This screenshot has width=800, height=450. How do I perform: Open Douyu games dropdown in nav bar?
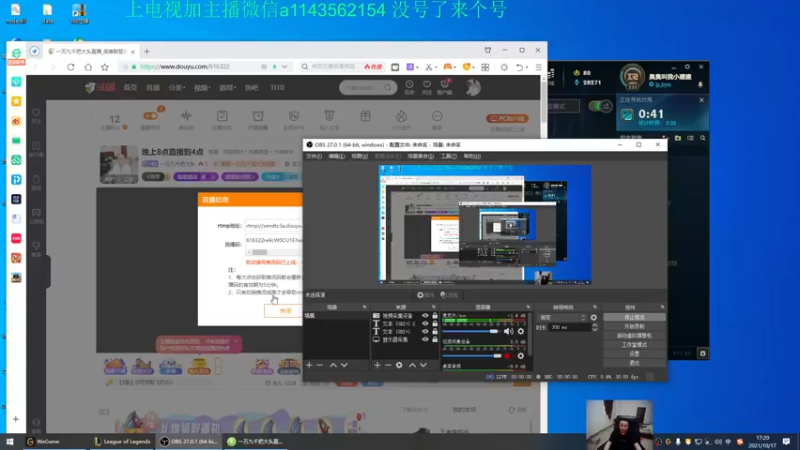[228, 88]
